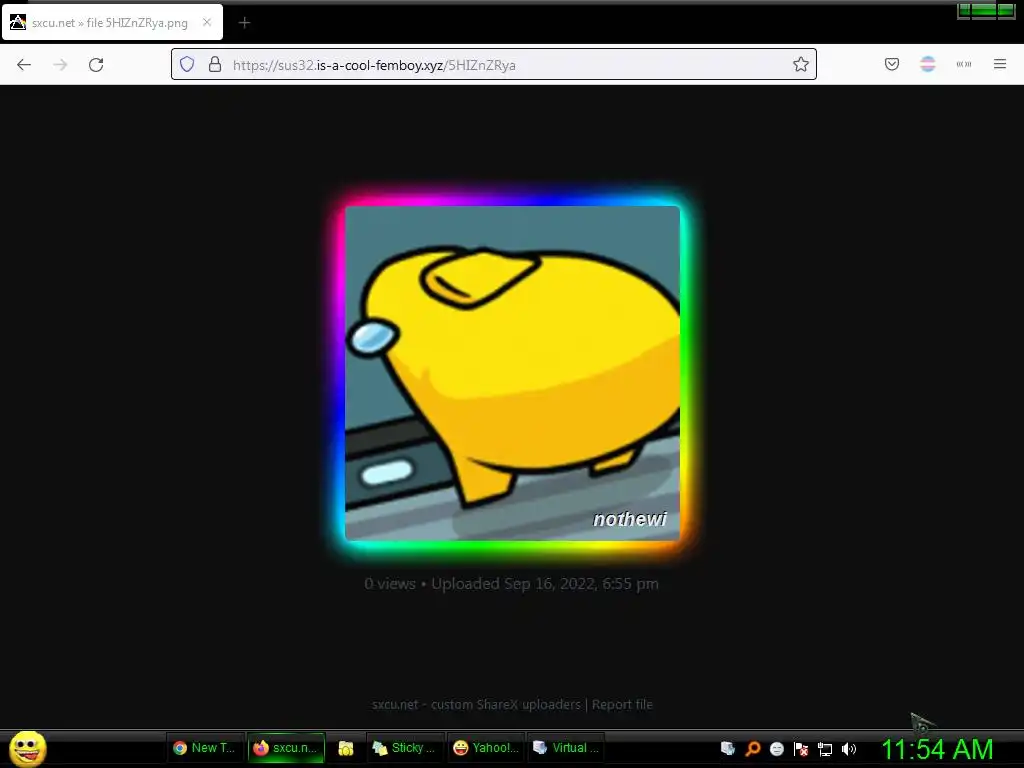
Task: Open the flag with red X tray icon
Action: (801, 748)
